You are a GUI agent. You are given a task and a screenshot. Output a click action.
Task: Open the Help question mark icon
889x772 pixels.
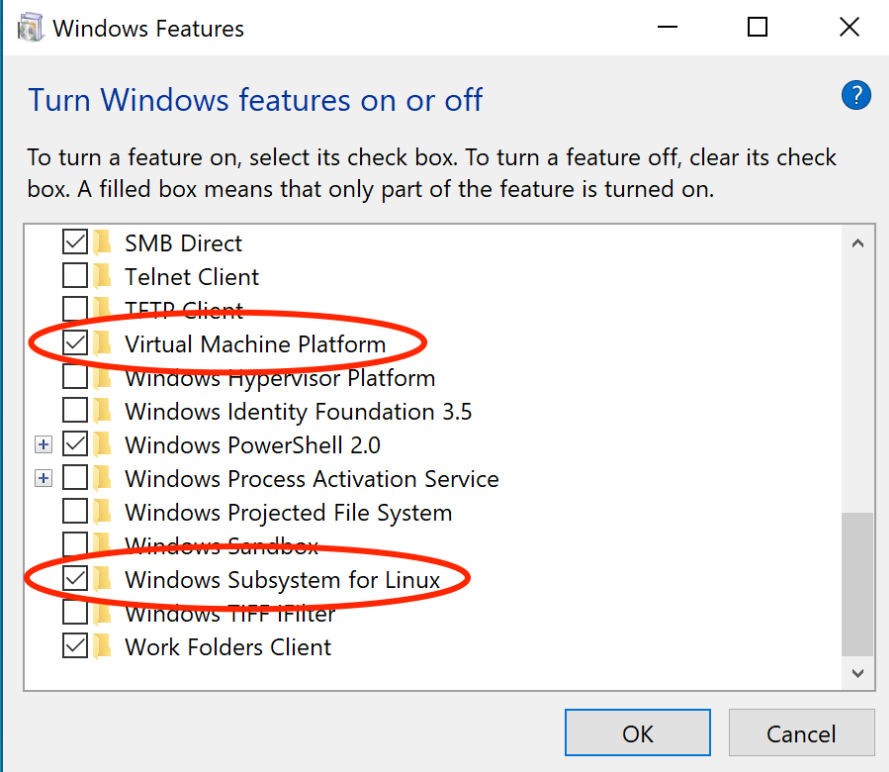[x=856, y=95]
